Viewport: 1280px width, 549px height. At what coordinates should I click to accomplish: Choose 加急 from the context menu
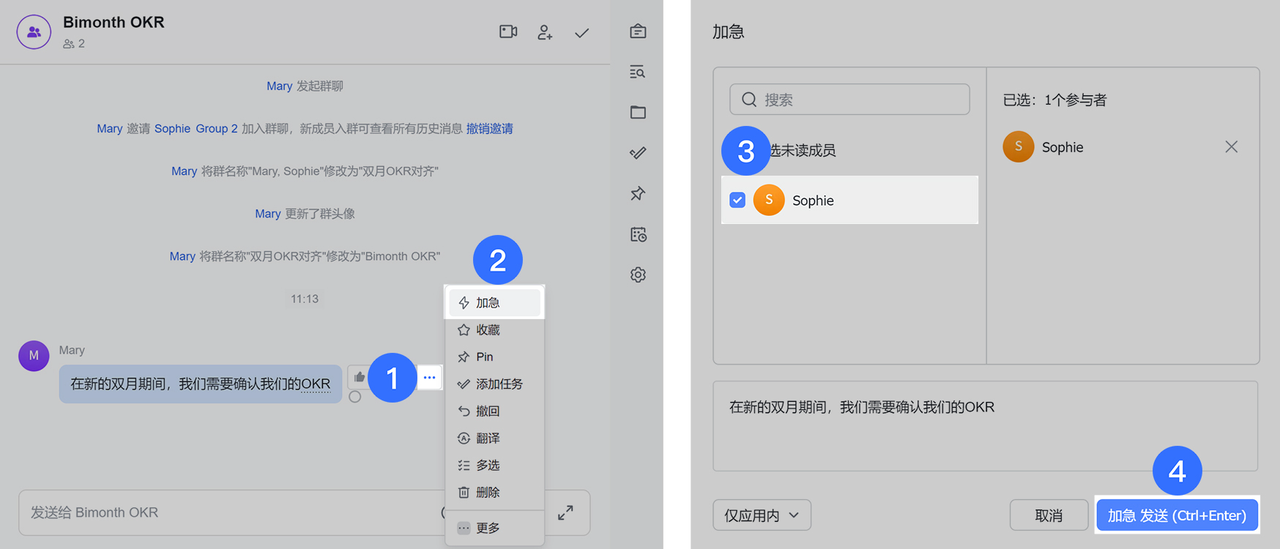click(x=495, y=303)
